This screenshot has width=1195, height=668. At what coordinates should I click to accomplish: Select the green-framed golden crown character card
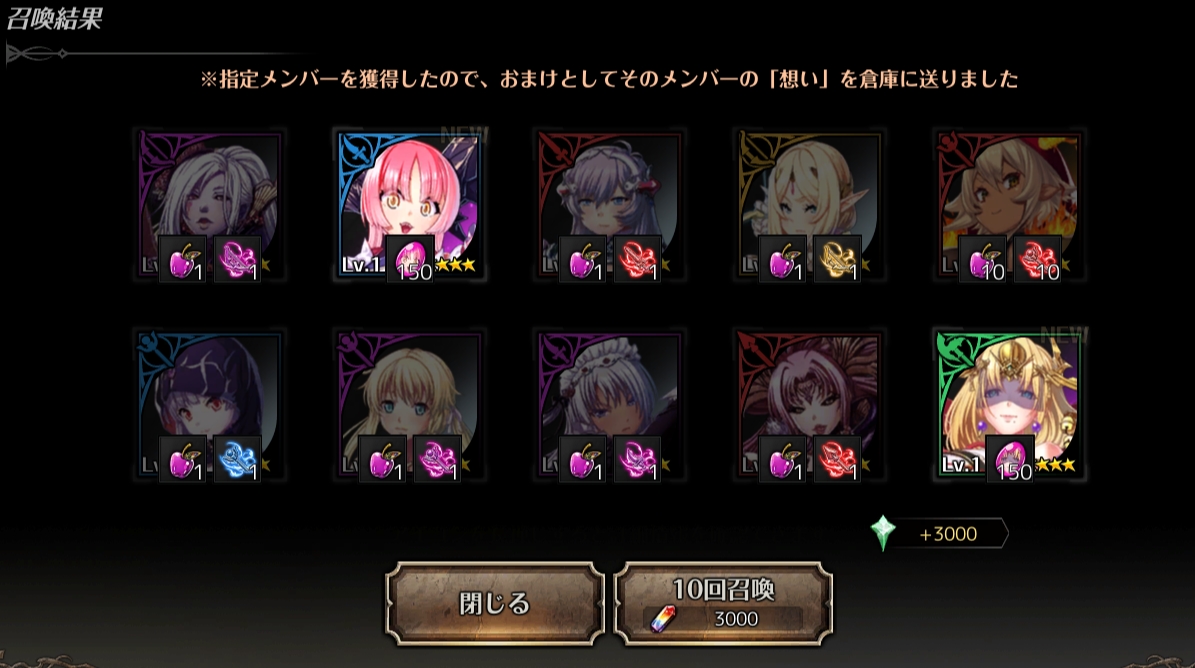1009,405
